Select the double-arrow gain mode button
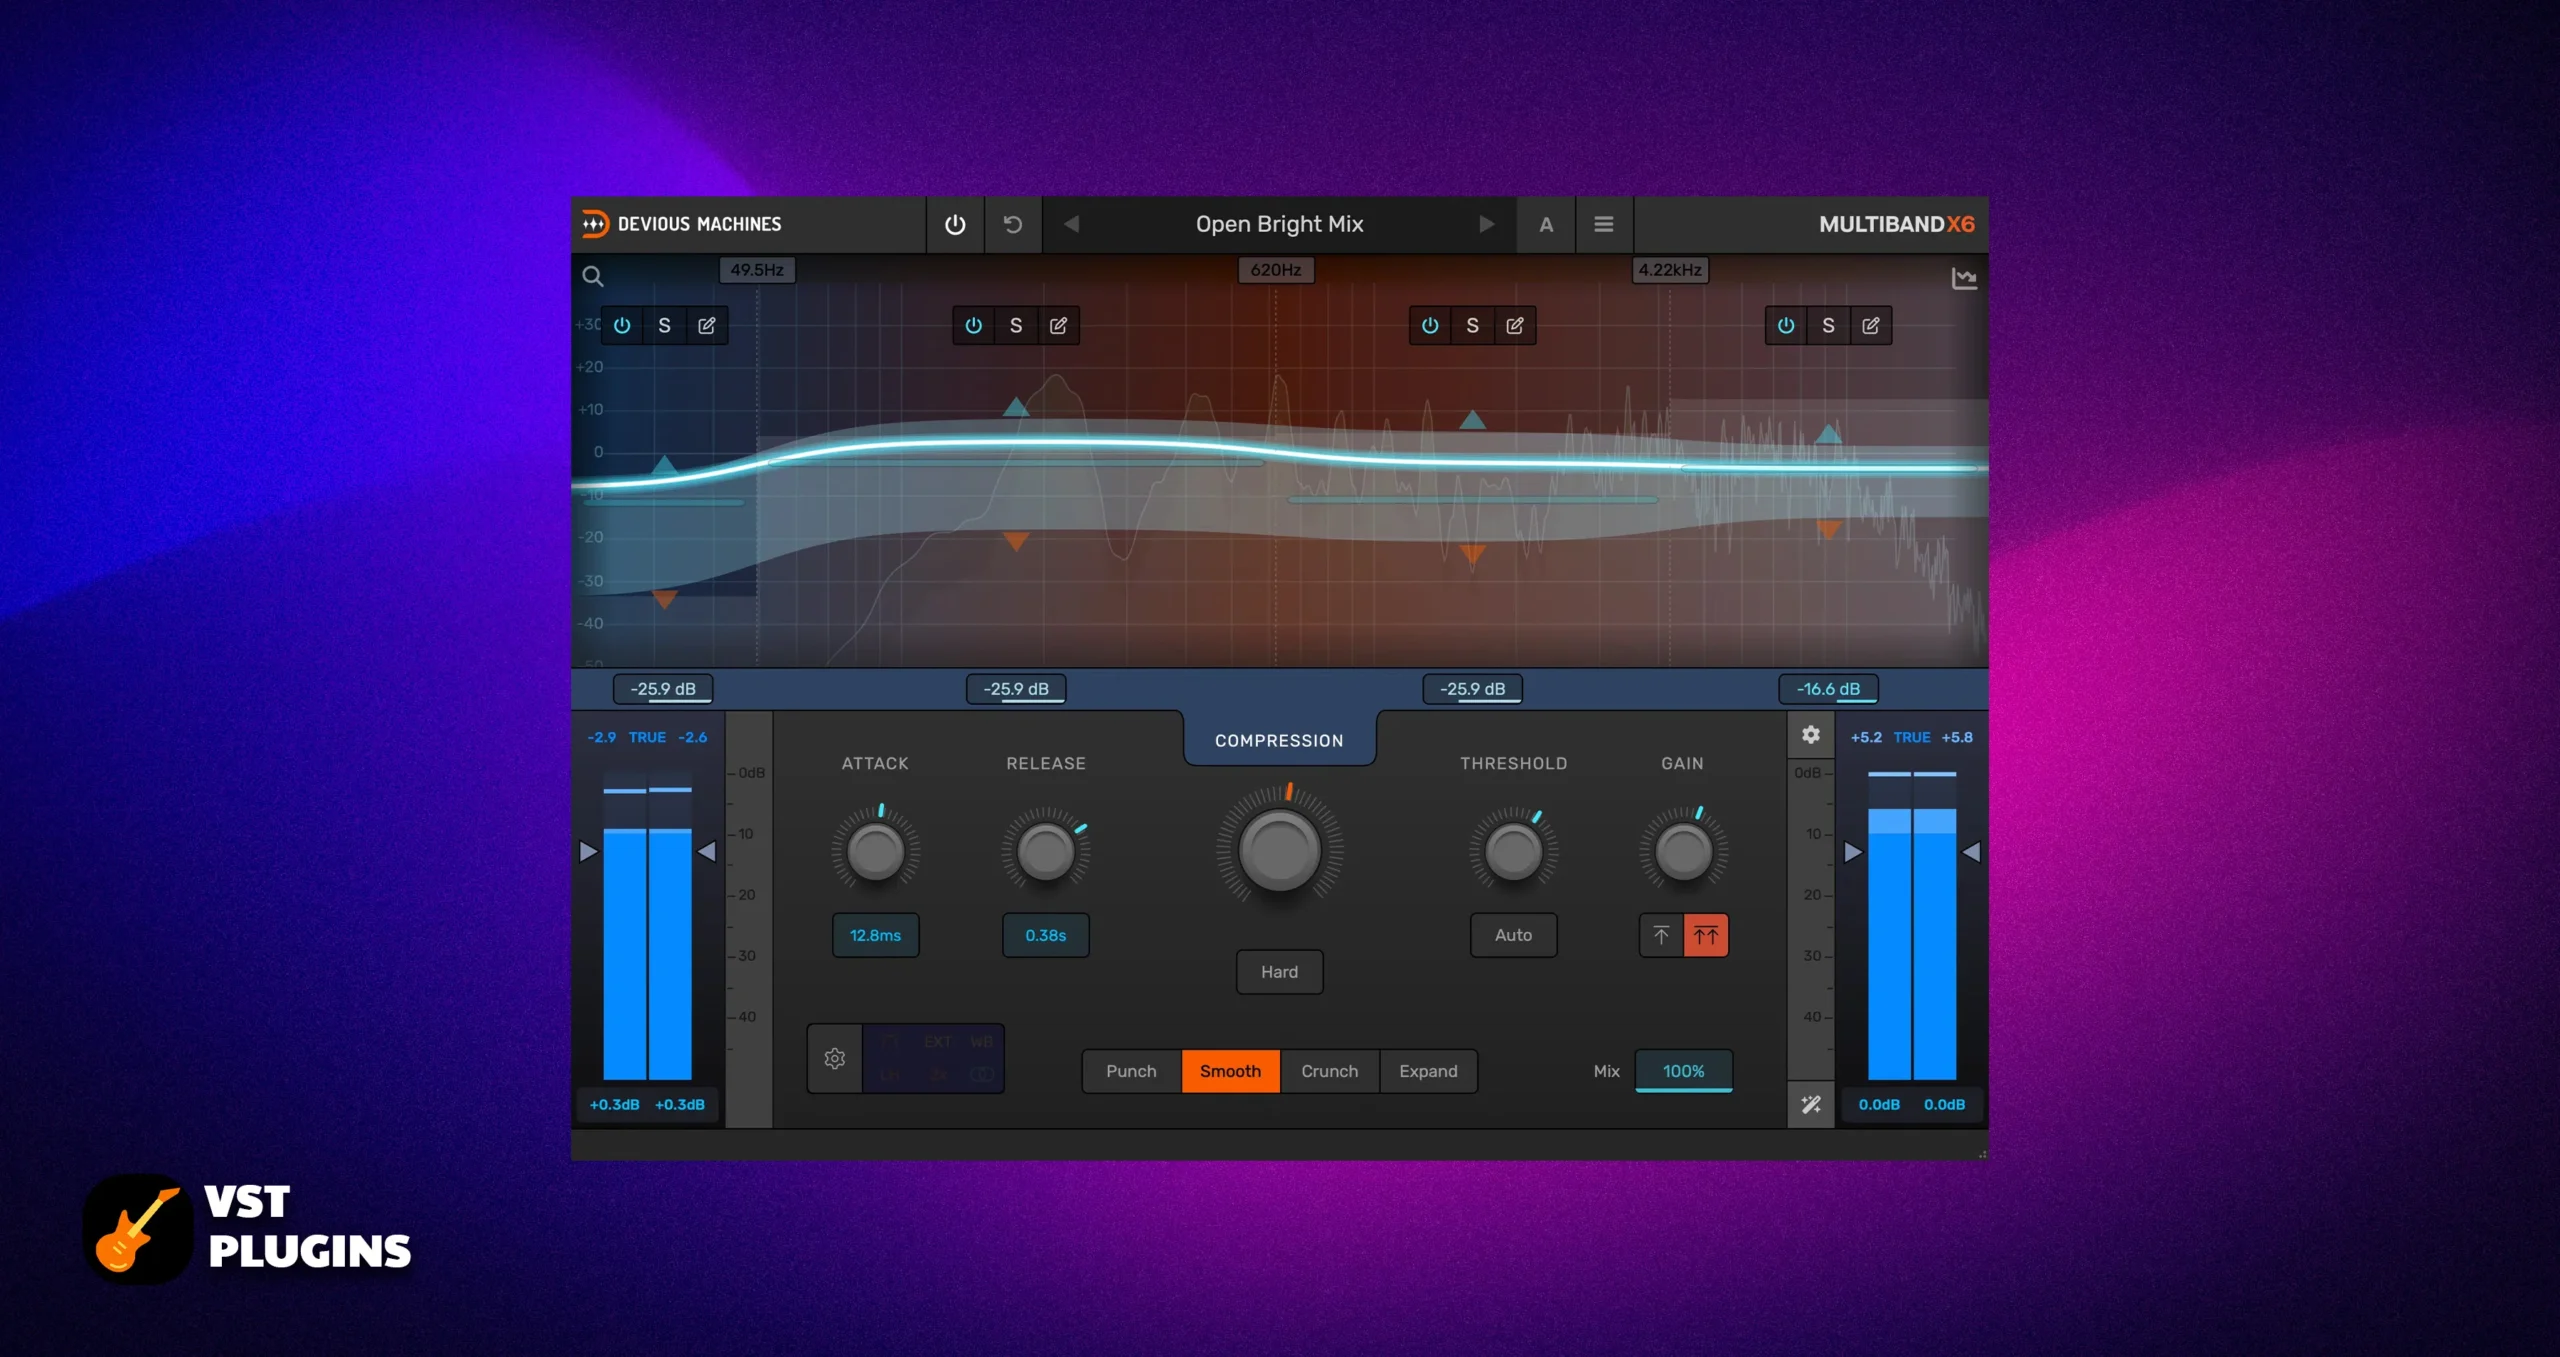The image size is (2560, 1357). click(1706, 936)
